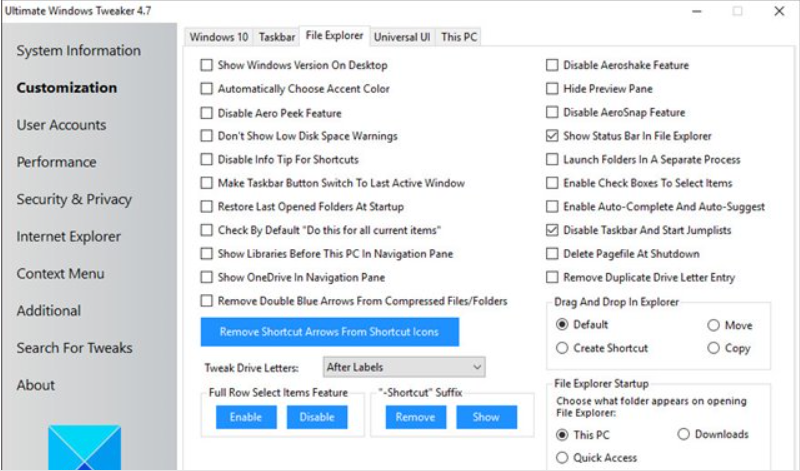800x471 pixels.
Task: Select This PC startup folder radio
Action: 562,435
